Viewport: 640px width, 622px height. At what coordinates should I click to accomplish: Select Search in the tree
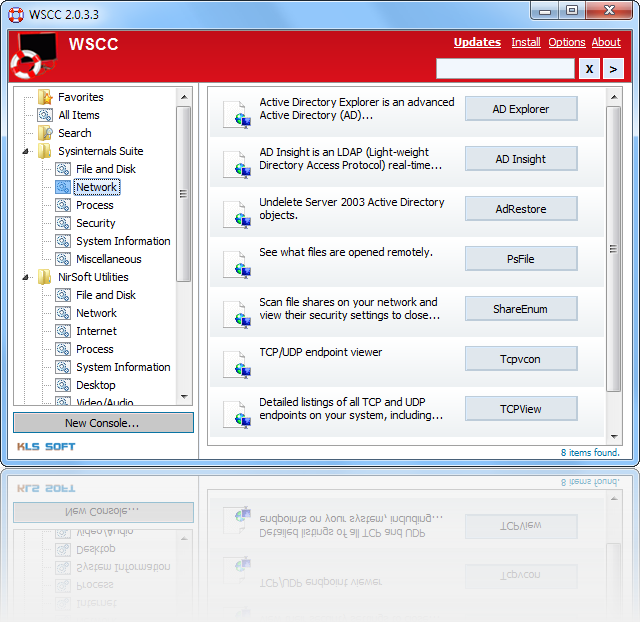coord(75,133)
